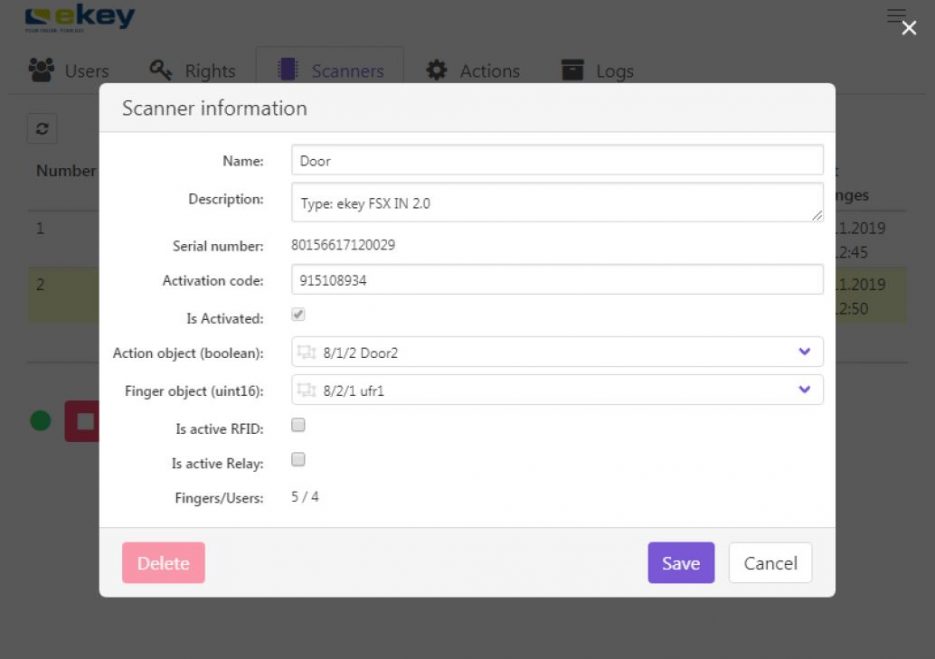Click the Is active RFID label
Viewport: 935px width, 659px height.
tap(219, 429)
